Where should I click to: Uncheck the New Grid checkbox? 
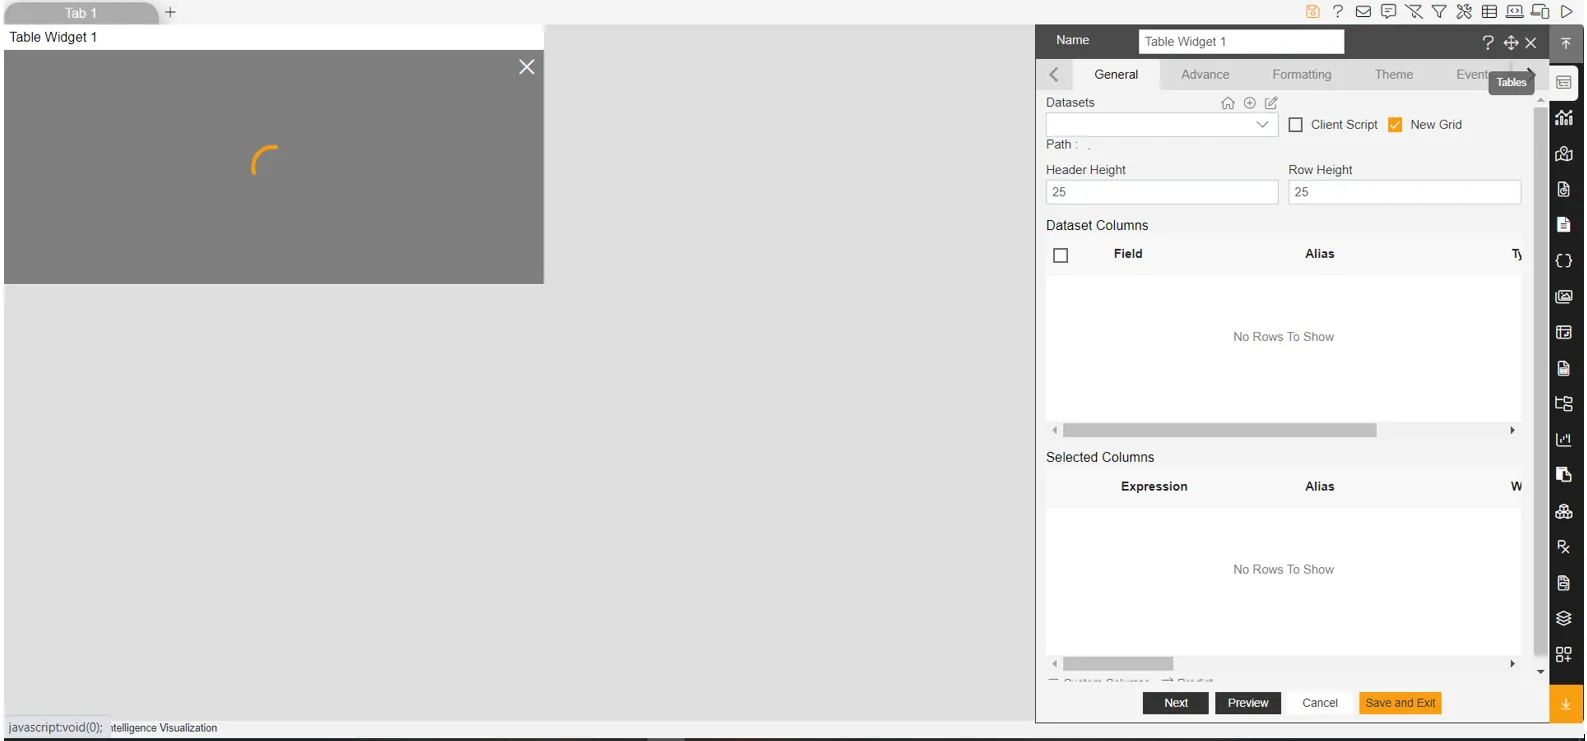point(1395,125)
